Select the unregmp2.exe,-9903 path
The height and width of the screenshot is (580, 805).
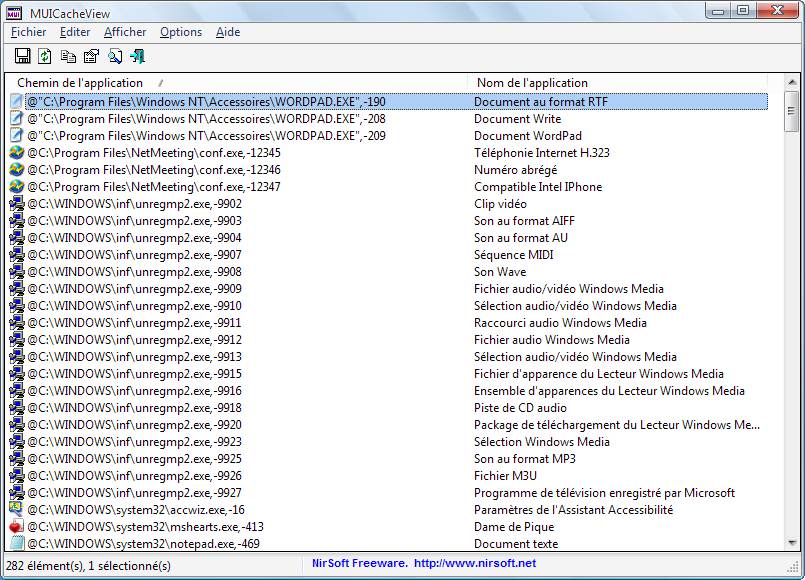(x=135, y=221)
